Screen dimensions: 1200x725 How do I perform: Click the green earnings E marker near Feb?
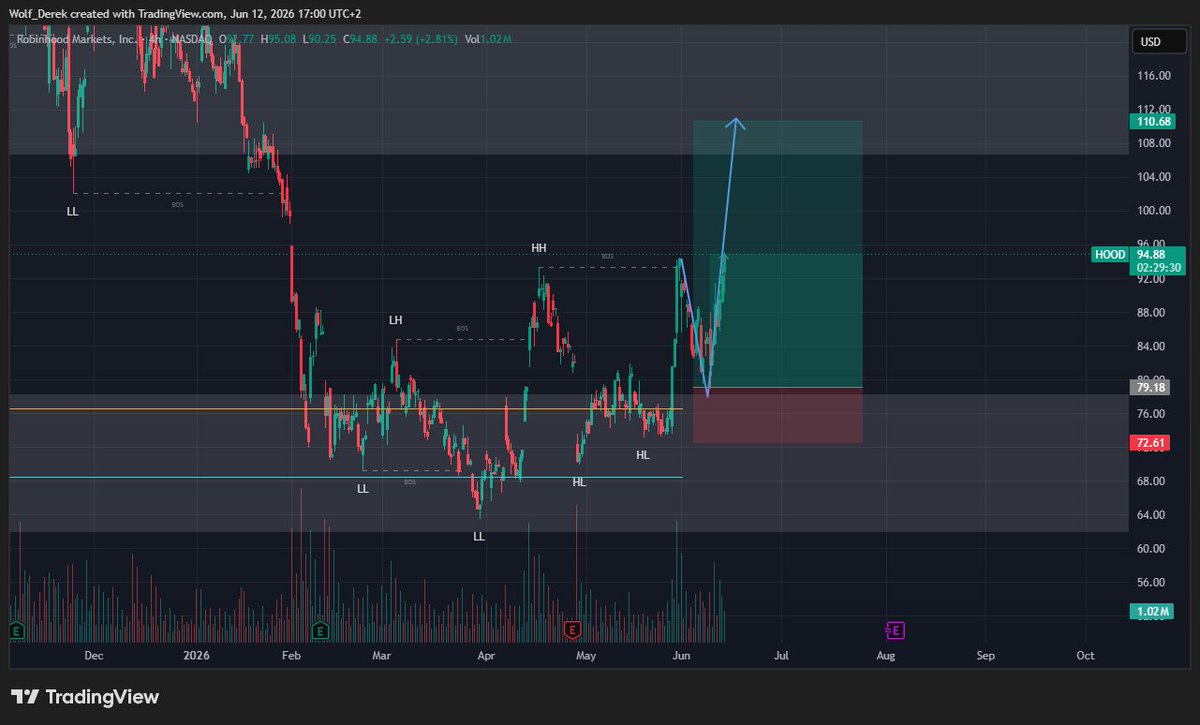(x=320, y=630)
